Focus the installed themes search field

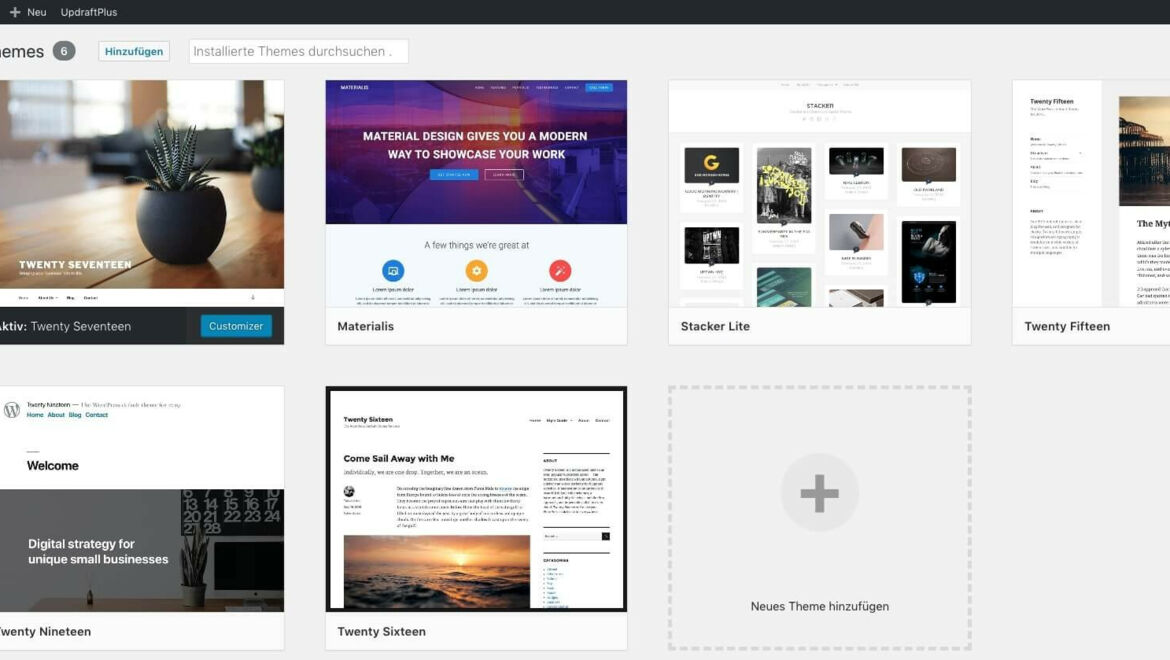coord(298,51)
